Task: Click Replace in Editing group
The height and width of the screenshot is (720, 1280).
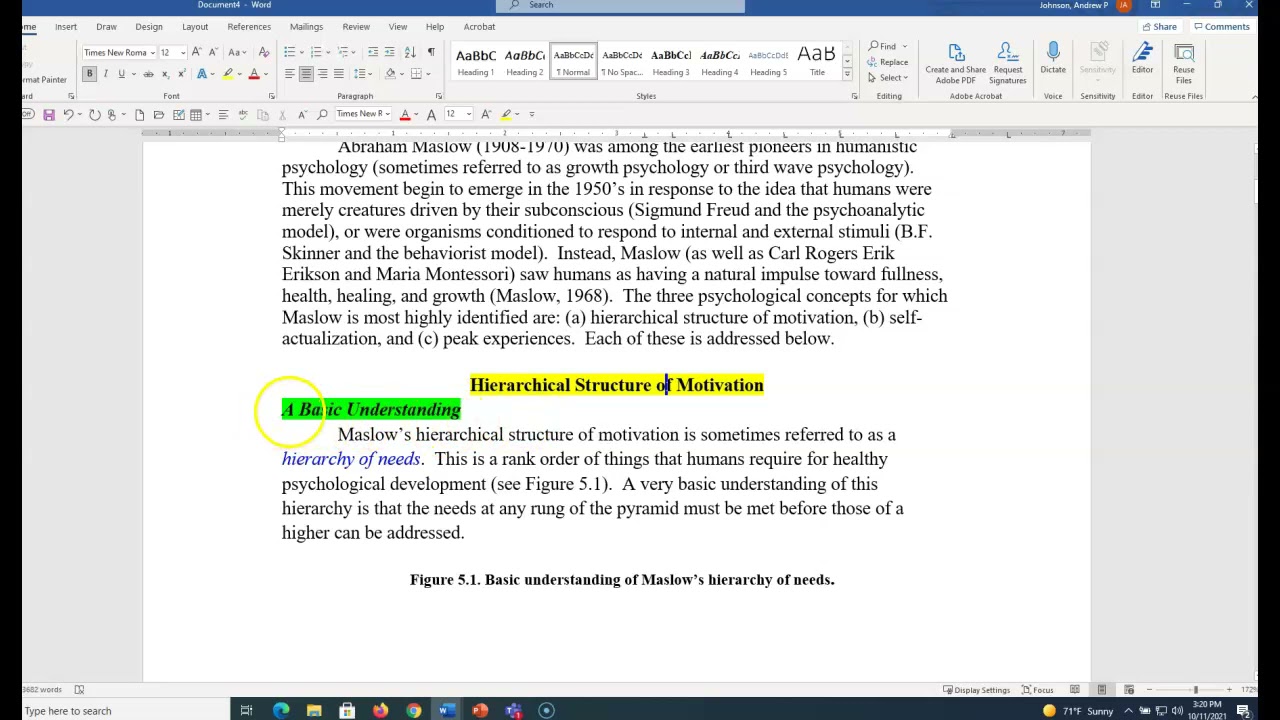Action: [x=888, y=62]
